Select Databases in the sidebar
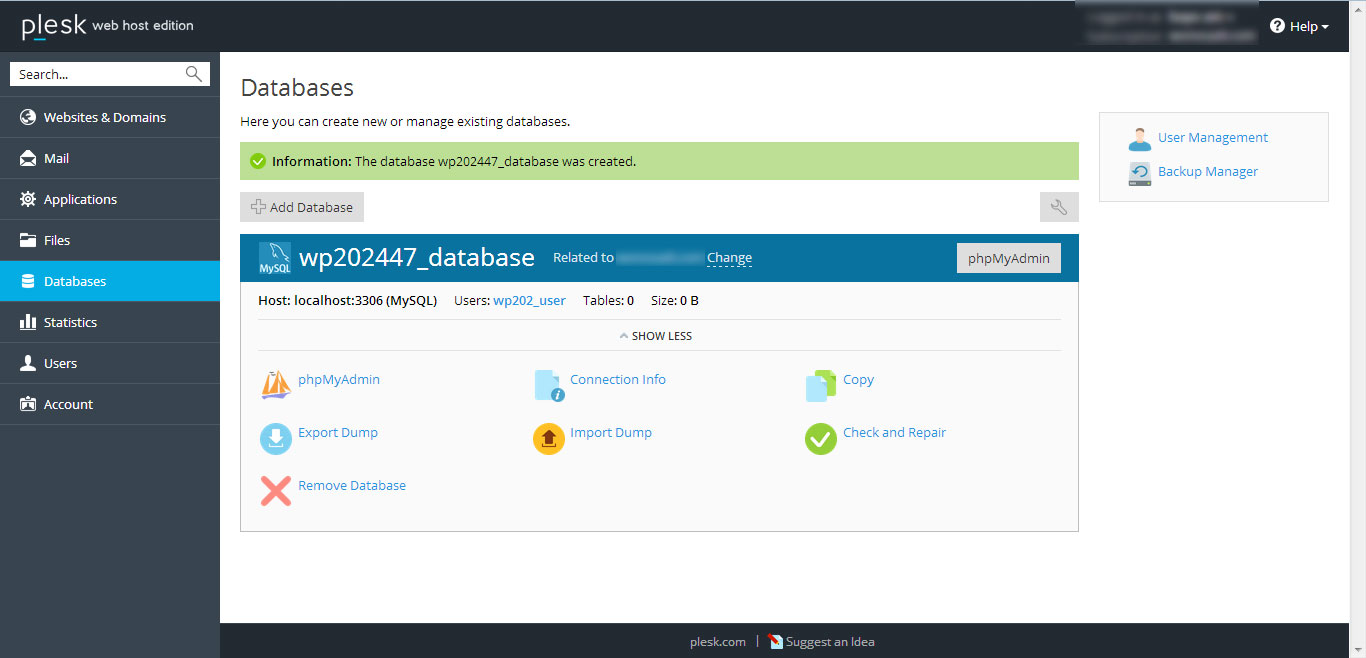1366x658 pixels. pos(110,281)
